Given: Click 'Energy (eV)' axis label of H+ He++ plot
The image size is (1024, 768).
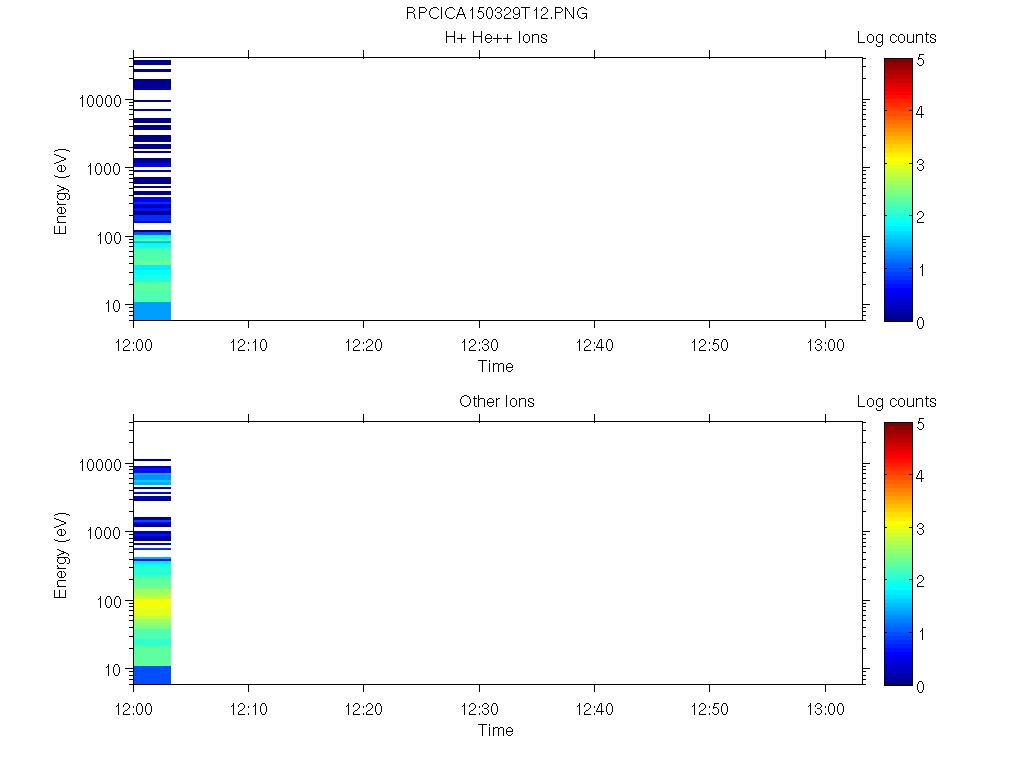Looking at the screenshot, I should pos(61,191).
